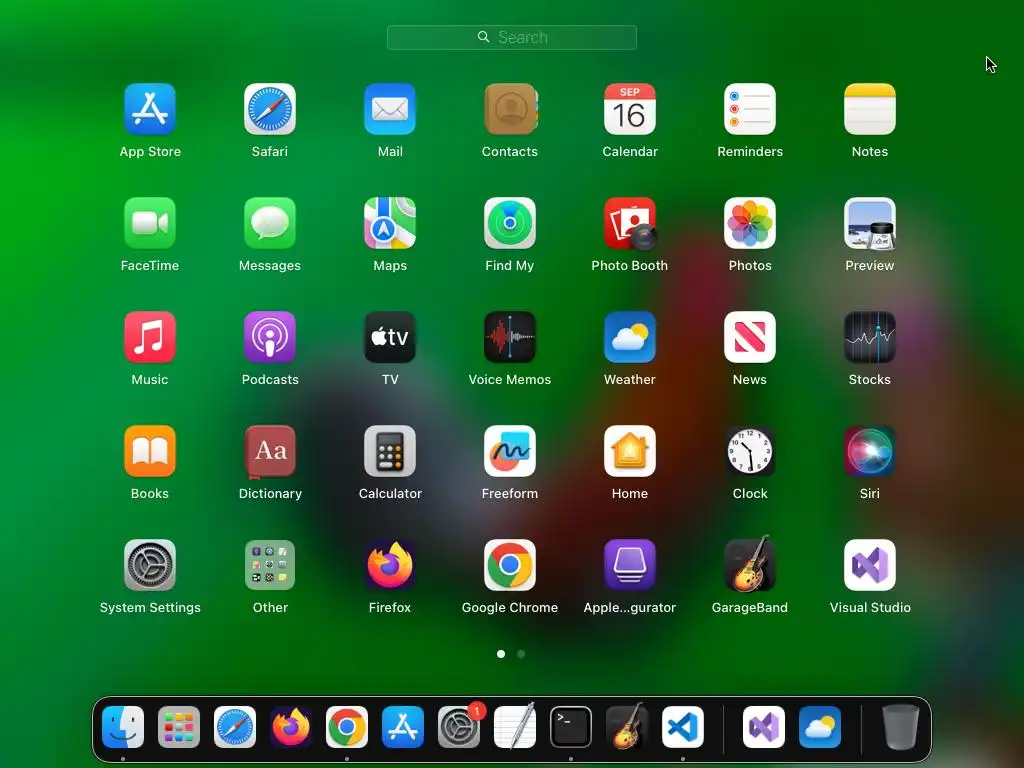
Task: Open the Podcasts app
Action: click(x=270, y=337)
